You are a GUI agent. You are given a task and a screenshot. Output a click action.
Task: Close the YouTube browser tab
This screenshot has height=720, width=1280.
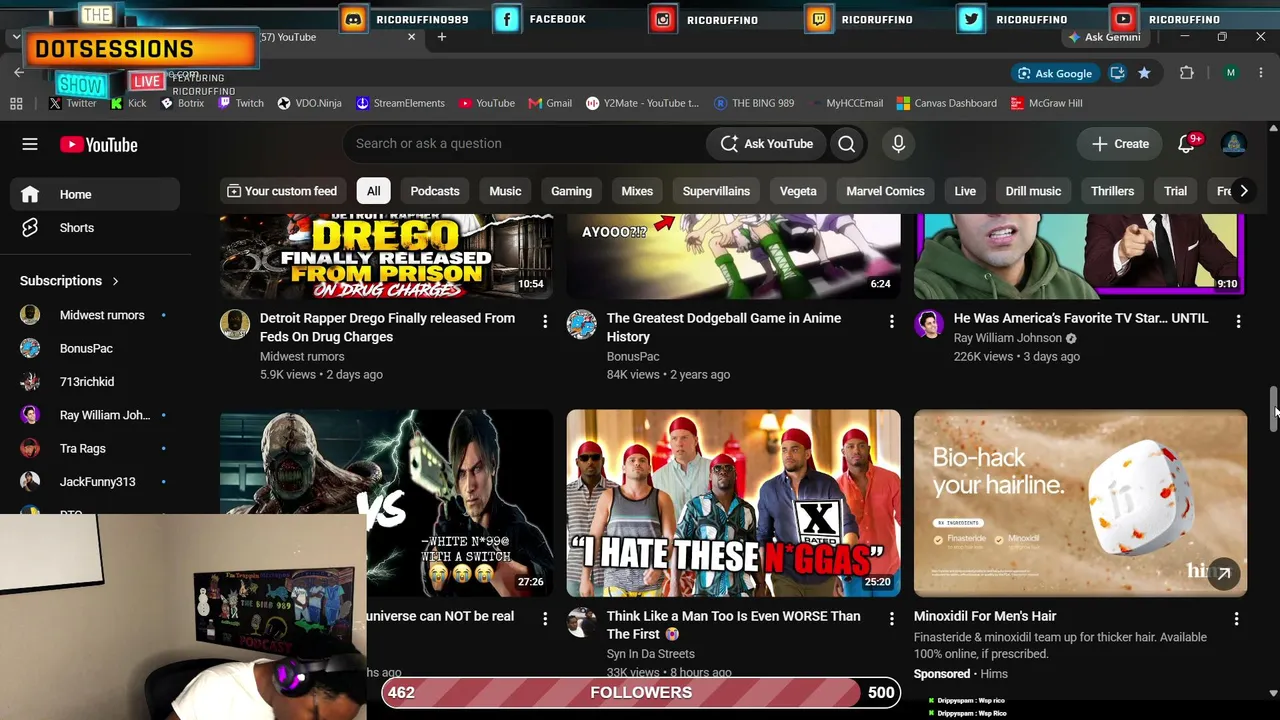411,37
